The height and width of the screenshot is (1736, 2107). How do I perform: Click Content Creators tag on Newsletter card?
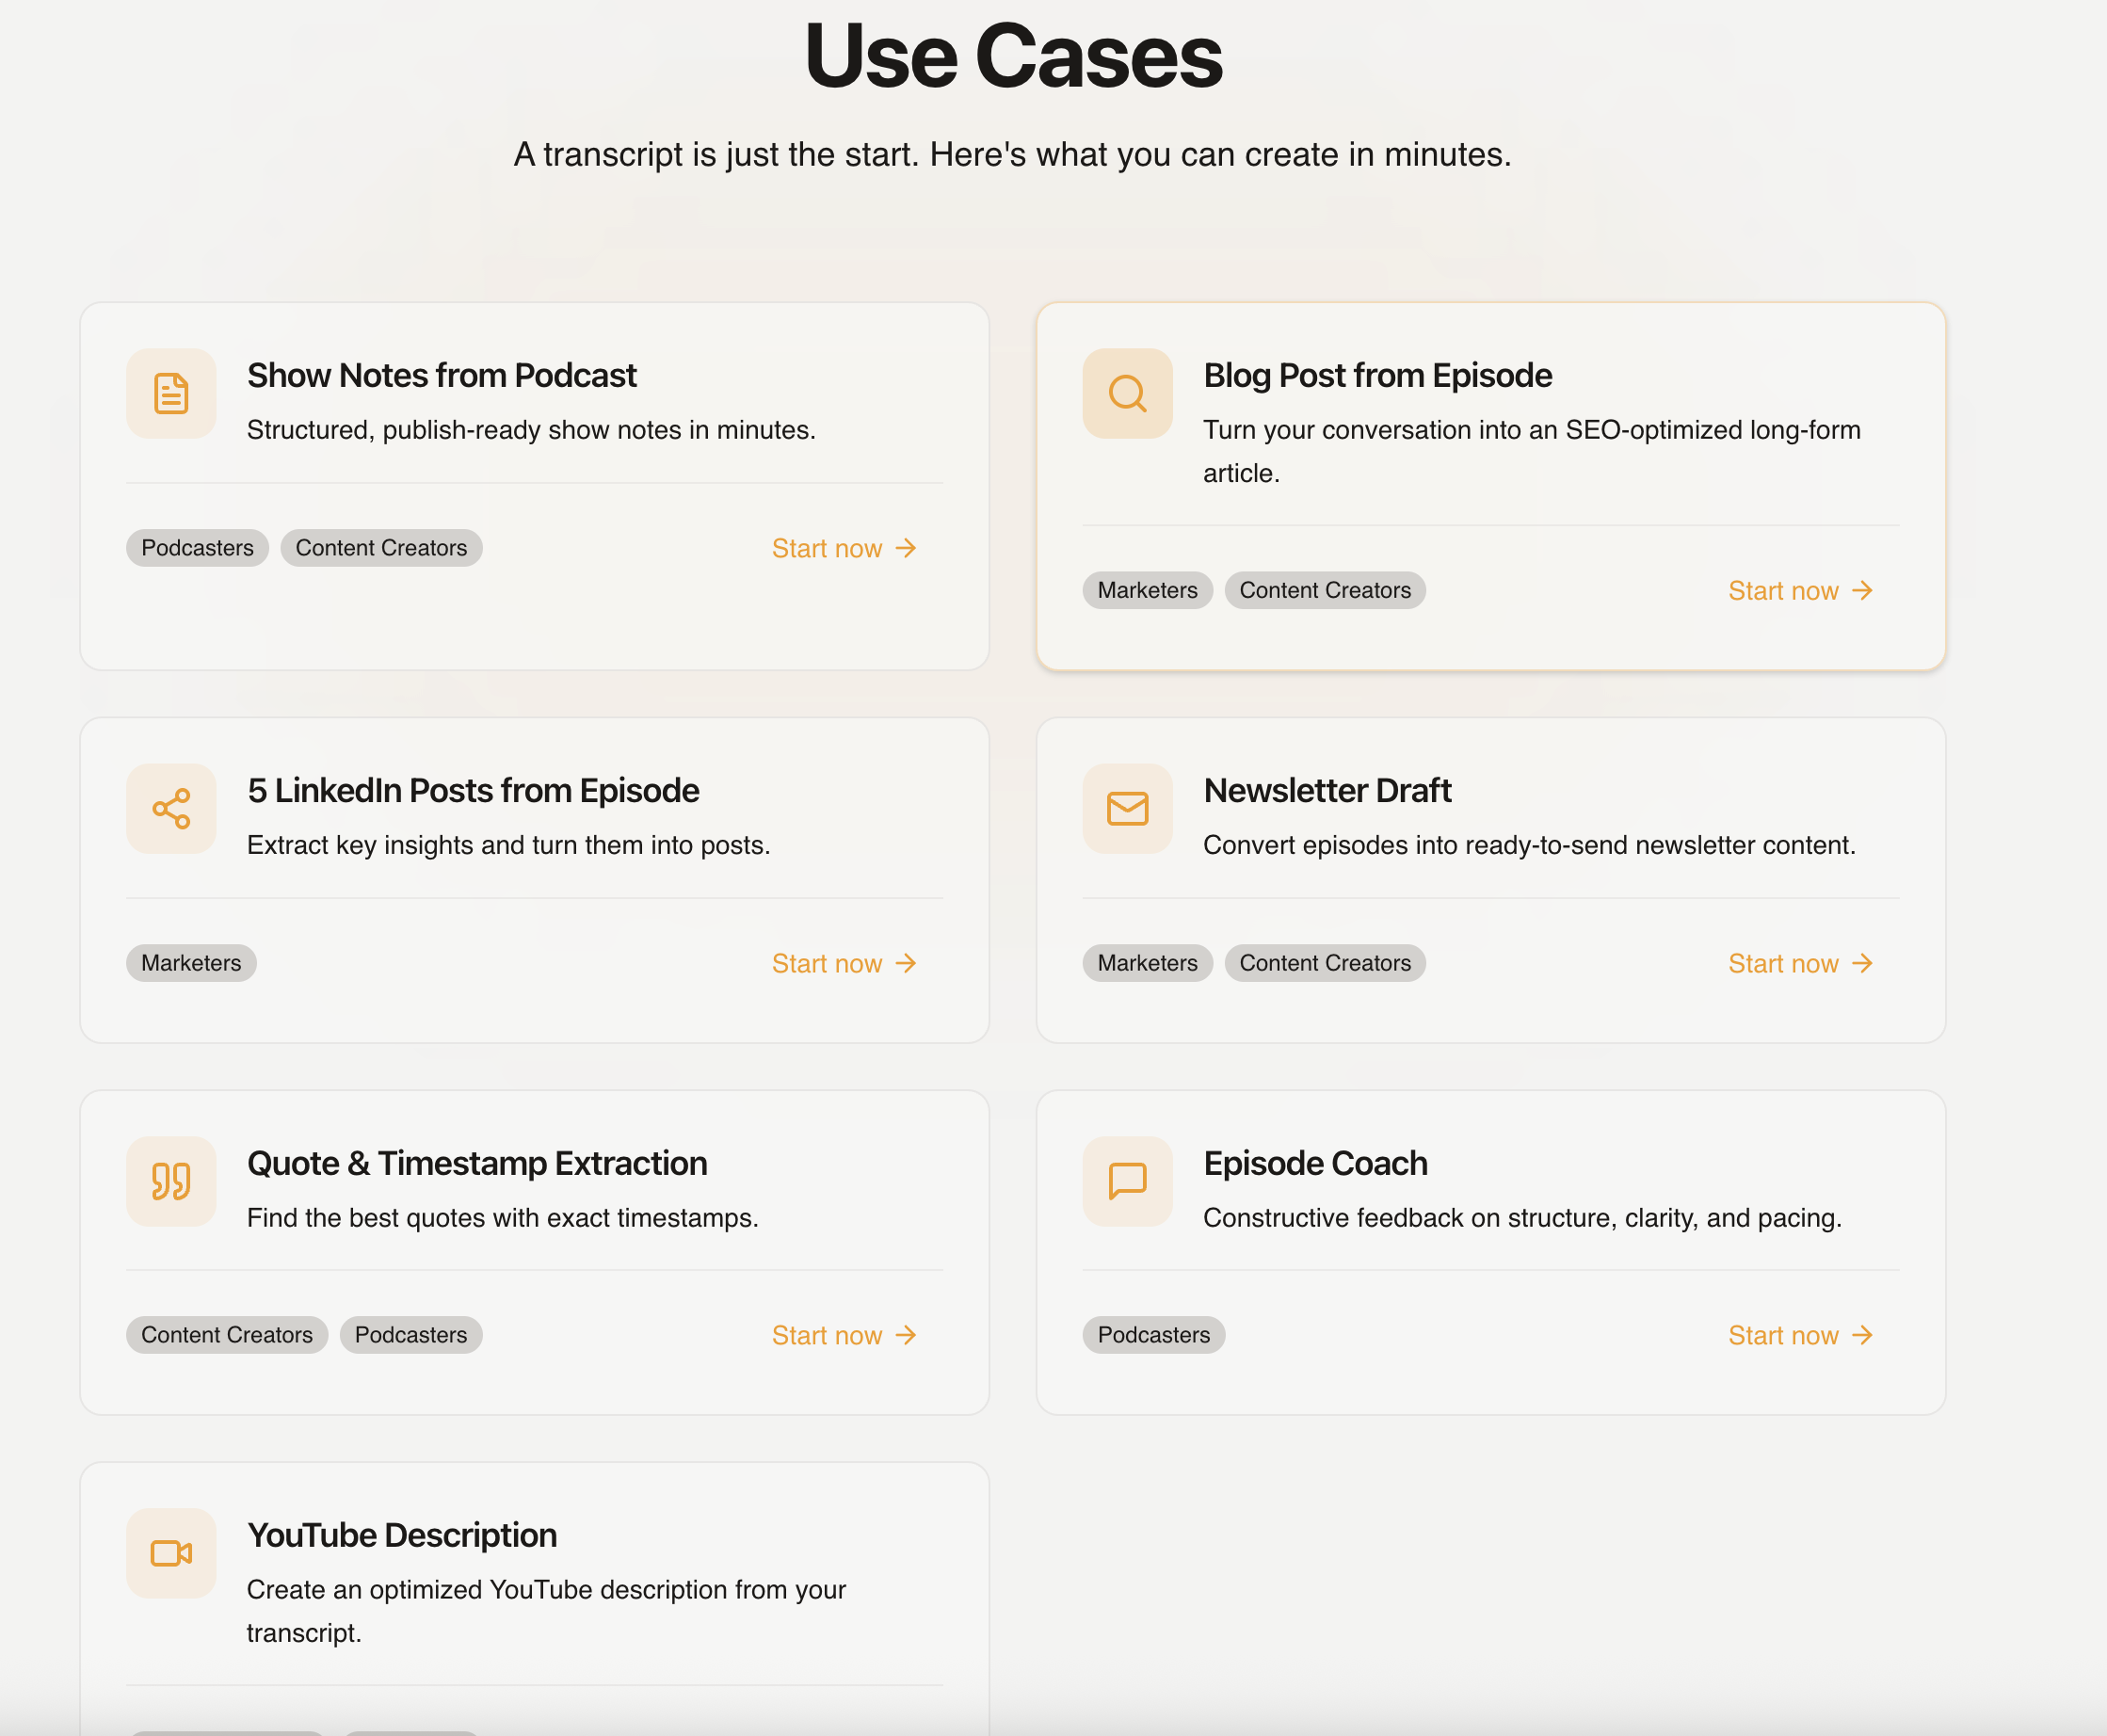1324,963
